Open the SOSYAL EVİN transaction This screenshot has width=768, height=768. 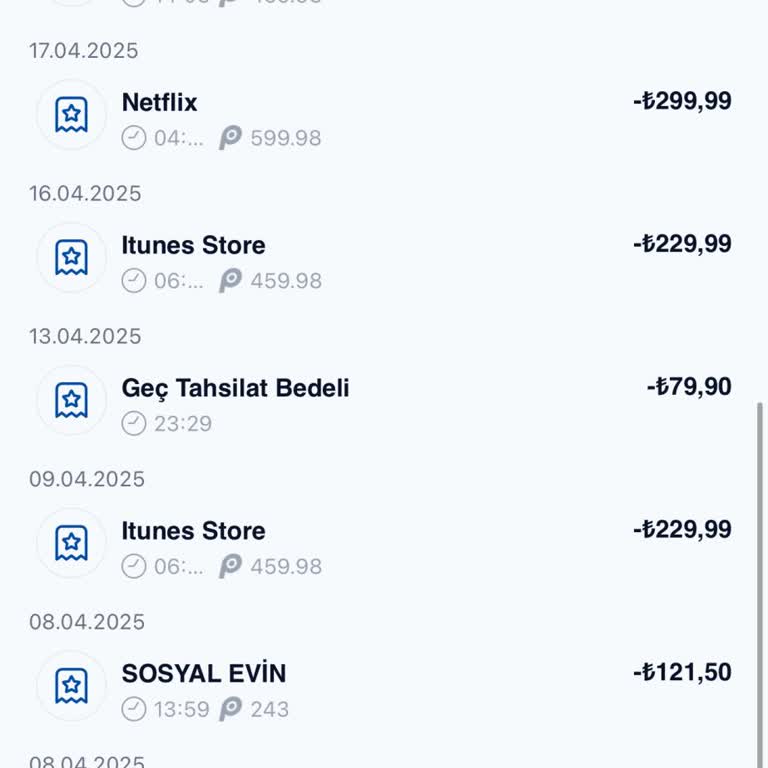[204, 674]
